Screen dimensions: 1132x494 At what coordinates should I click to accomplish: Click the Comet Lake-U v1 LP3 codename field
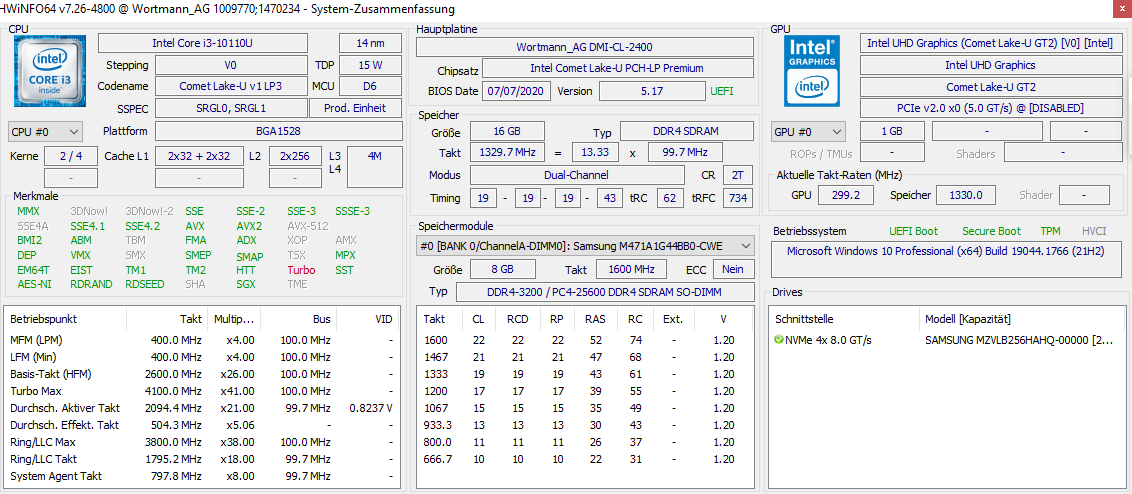pyautogui.click(x=230, y=87)
